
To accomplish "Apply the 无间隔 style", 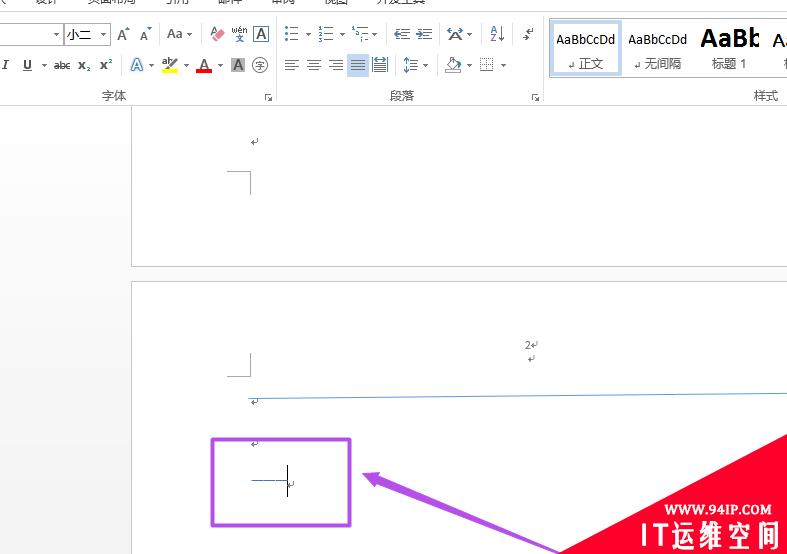I will click(x=657, y=49).
